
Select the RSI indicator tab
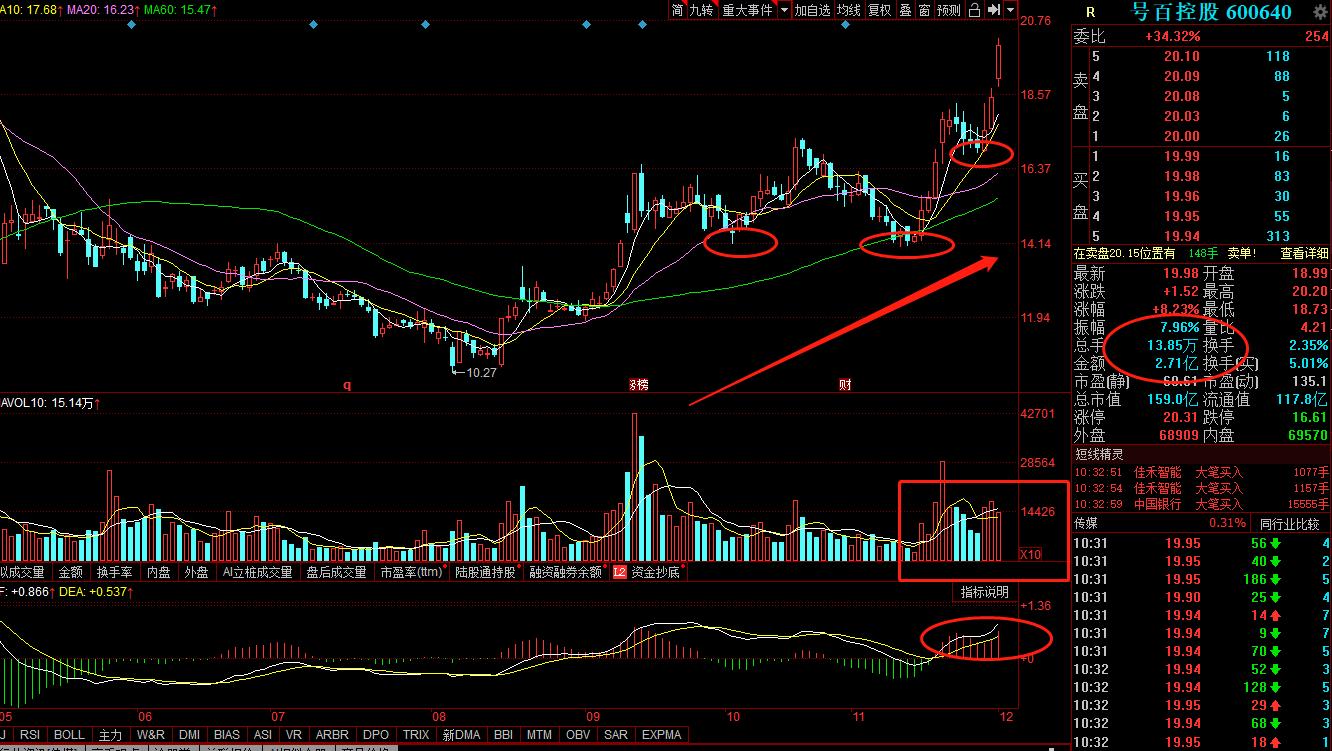31,735
